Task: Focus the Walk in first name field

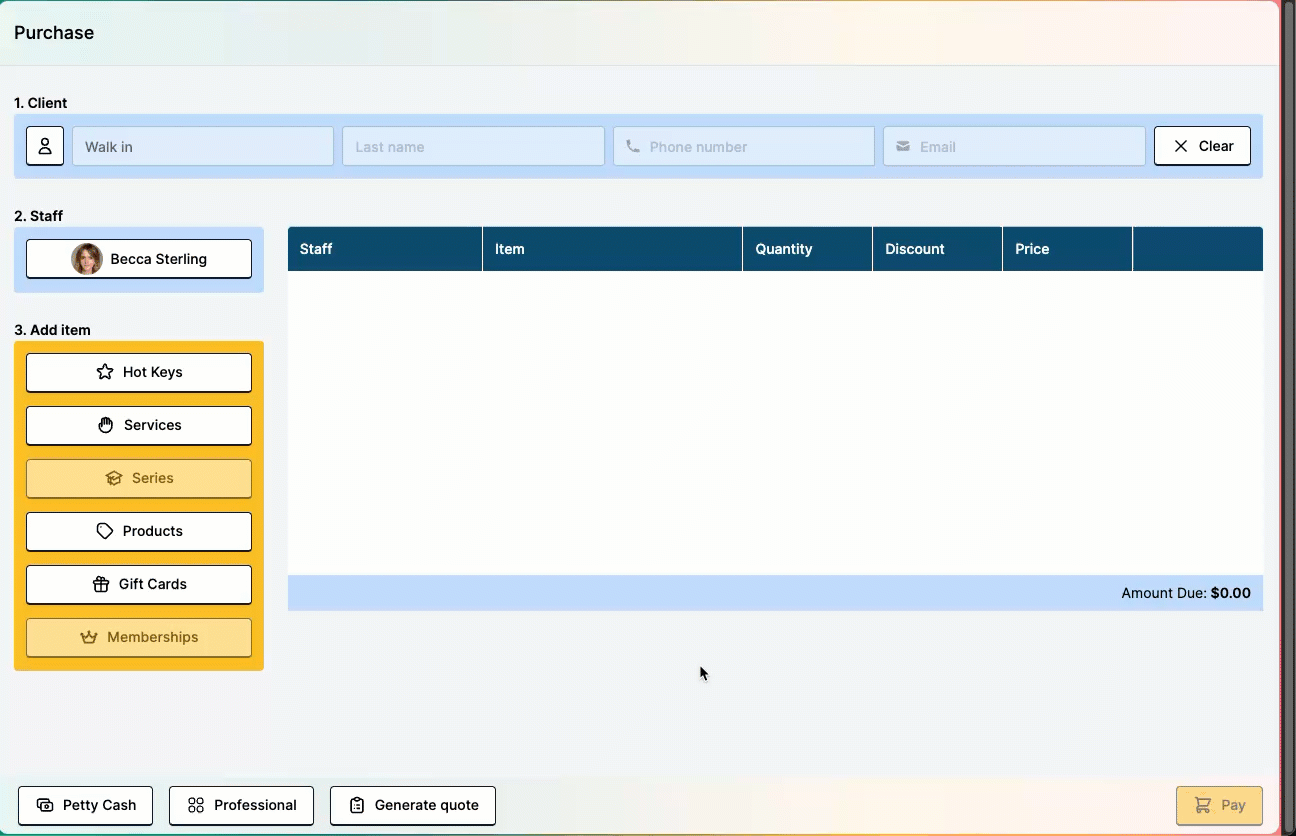Action: [x=203, y=146]
